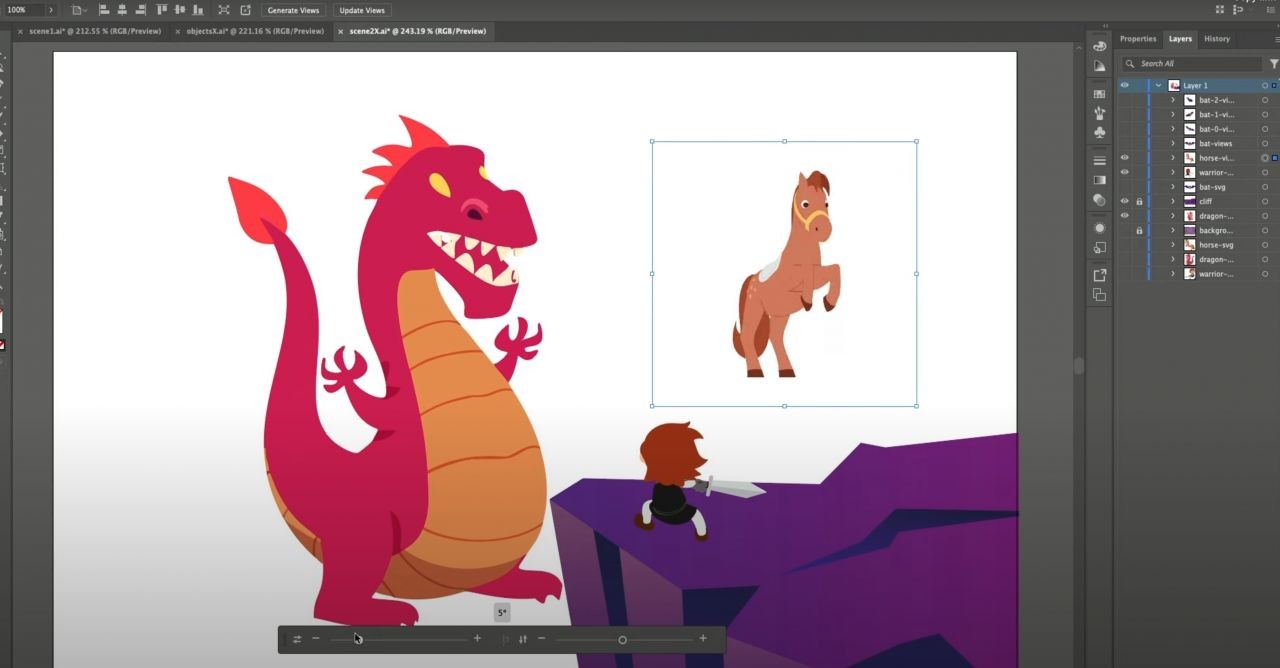Expand the dragon sublayer below cliff
Image resolution: width=1280 pixels, height=668 pixels.
point(1173,216)
